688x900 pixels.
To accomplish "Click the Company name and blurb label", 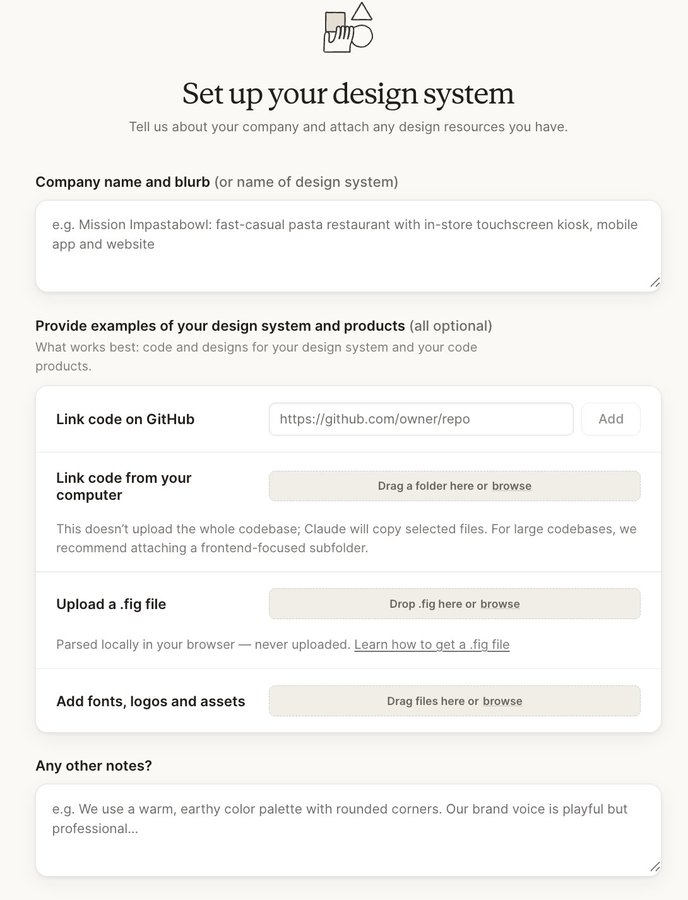I will pyautogui.click(x=122, y=182).
